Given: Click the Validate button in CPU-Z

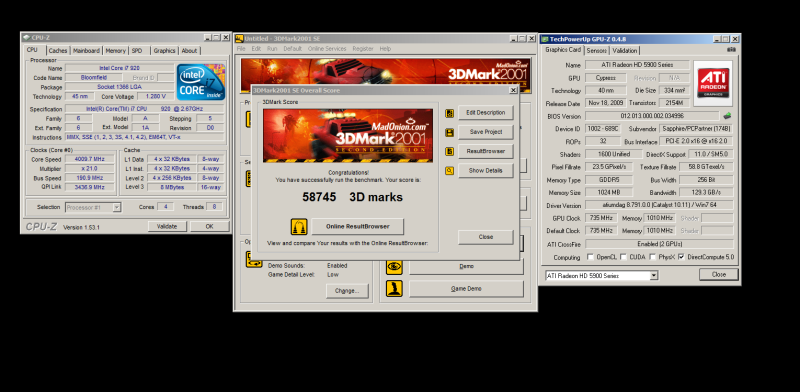Looking at the screenshot, I should point(167,226).
